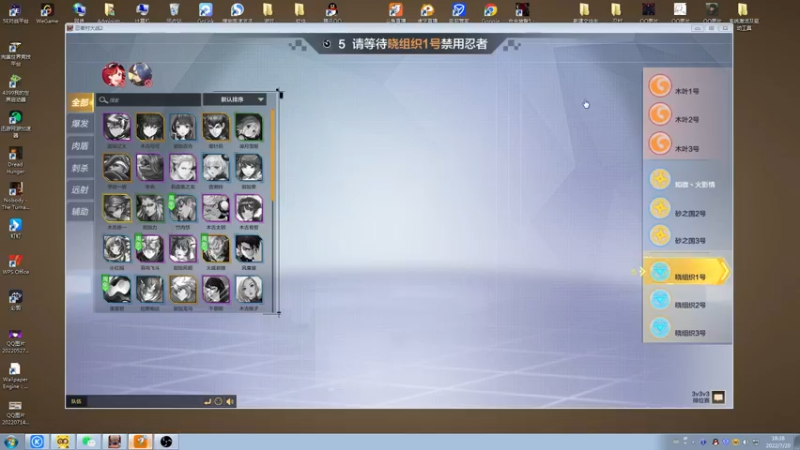This screenshot has width=800, height=450.
Task: Select player 木叶3号 swirl icon
Action: [x=660, y=143]
